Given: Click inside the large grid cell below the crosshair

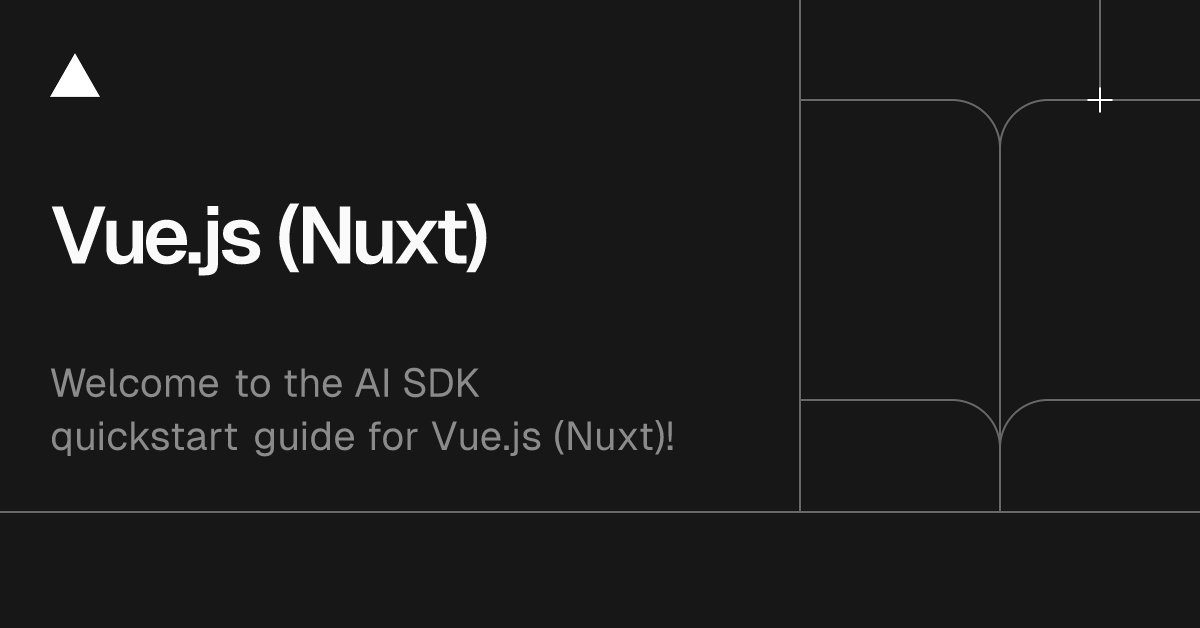Looking at the screenshot, I should [x=1100, y=250].
